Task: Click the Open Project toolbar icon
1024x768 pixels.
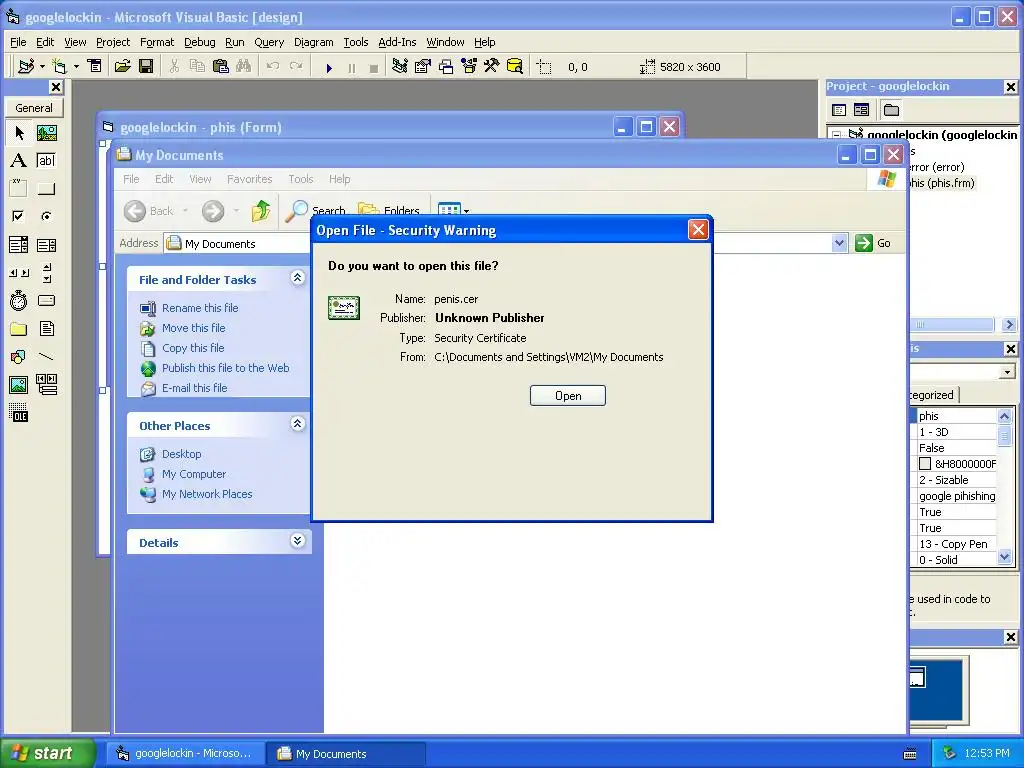Action: (x=122, y=67)
